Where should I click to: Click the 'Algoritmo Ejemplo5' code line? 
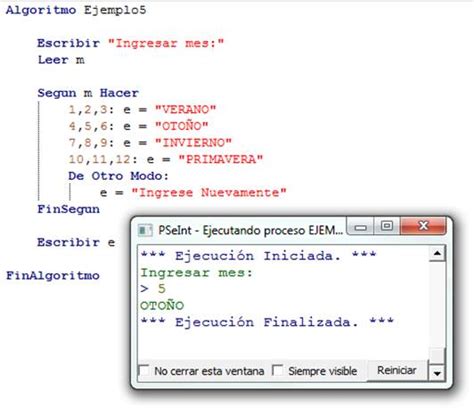tap(76, 10)
